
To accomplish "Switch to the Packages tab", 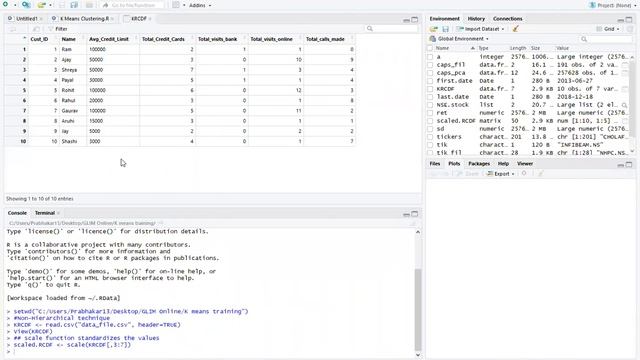I will 479,164.
